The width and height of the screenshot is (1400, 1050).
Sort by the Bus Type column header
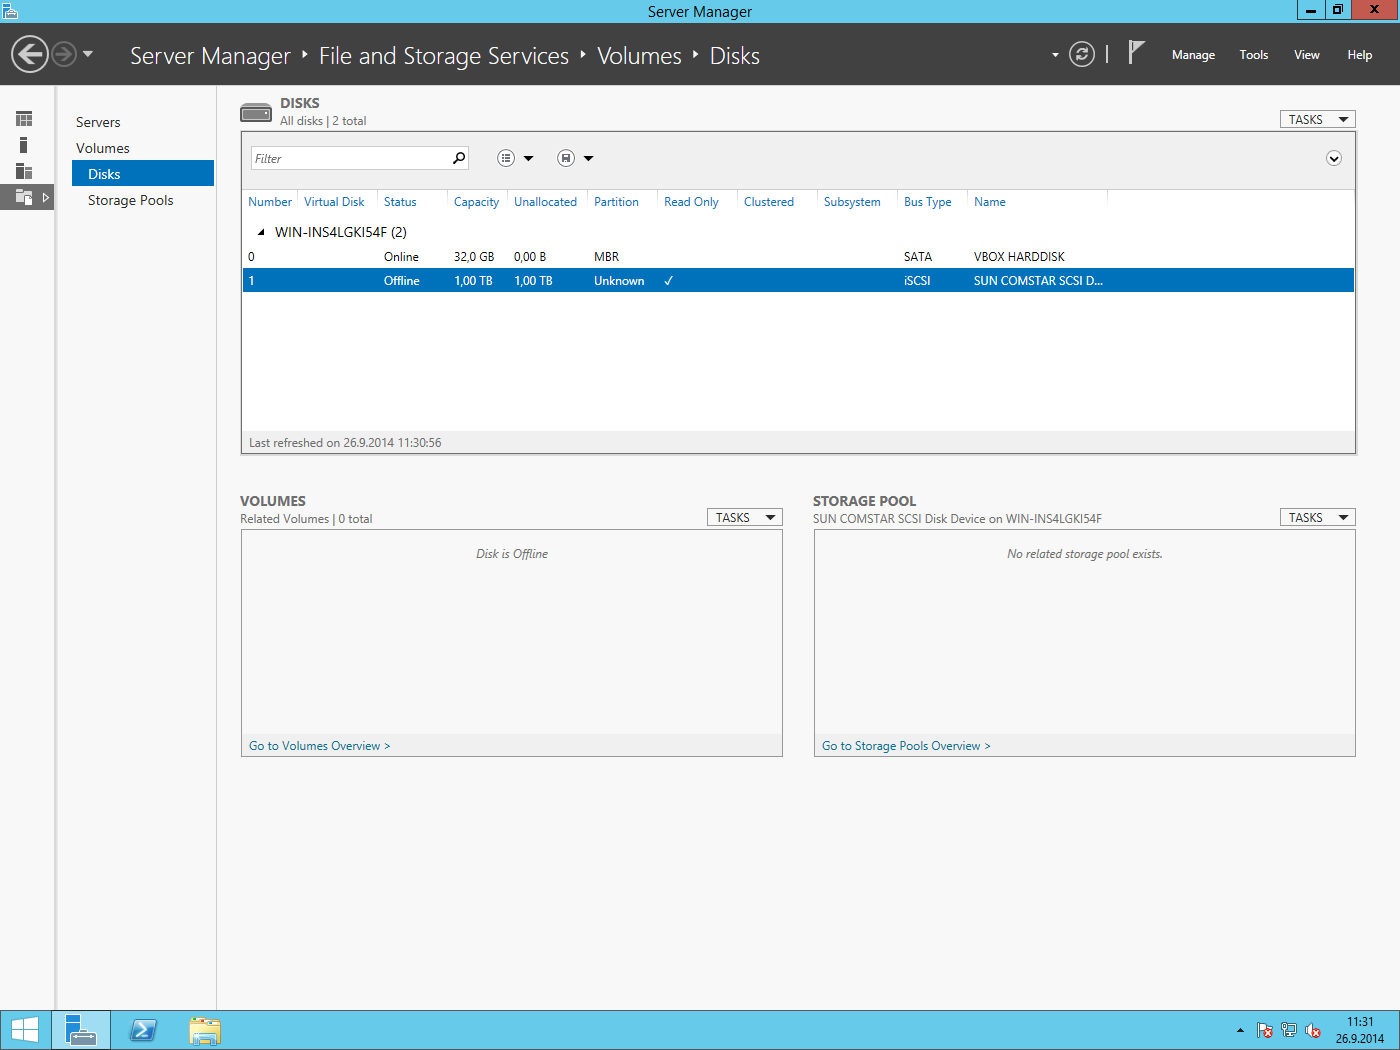(928, 202)
